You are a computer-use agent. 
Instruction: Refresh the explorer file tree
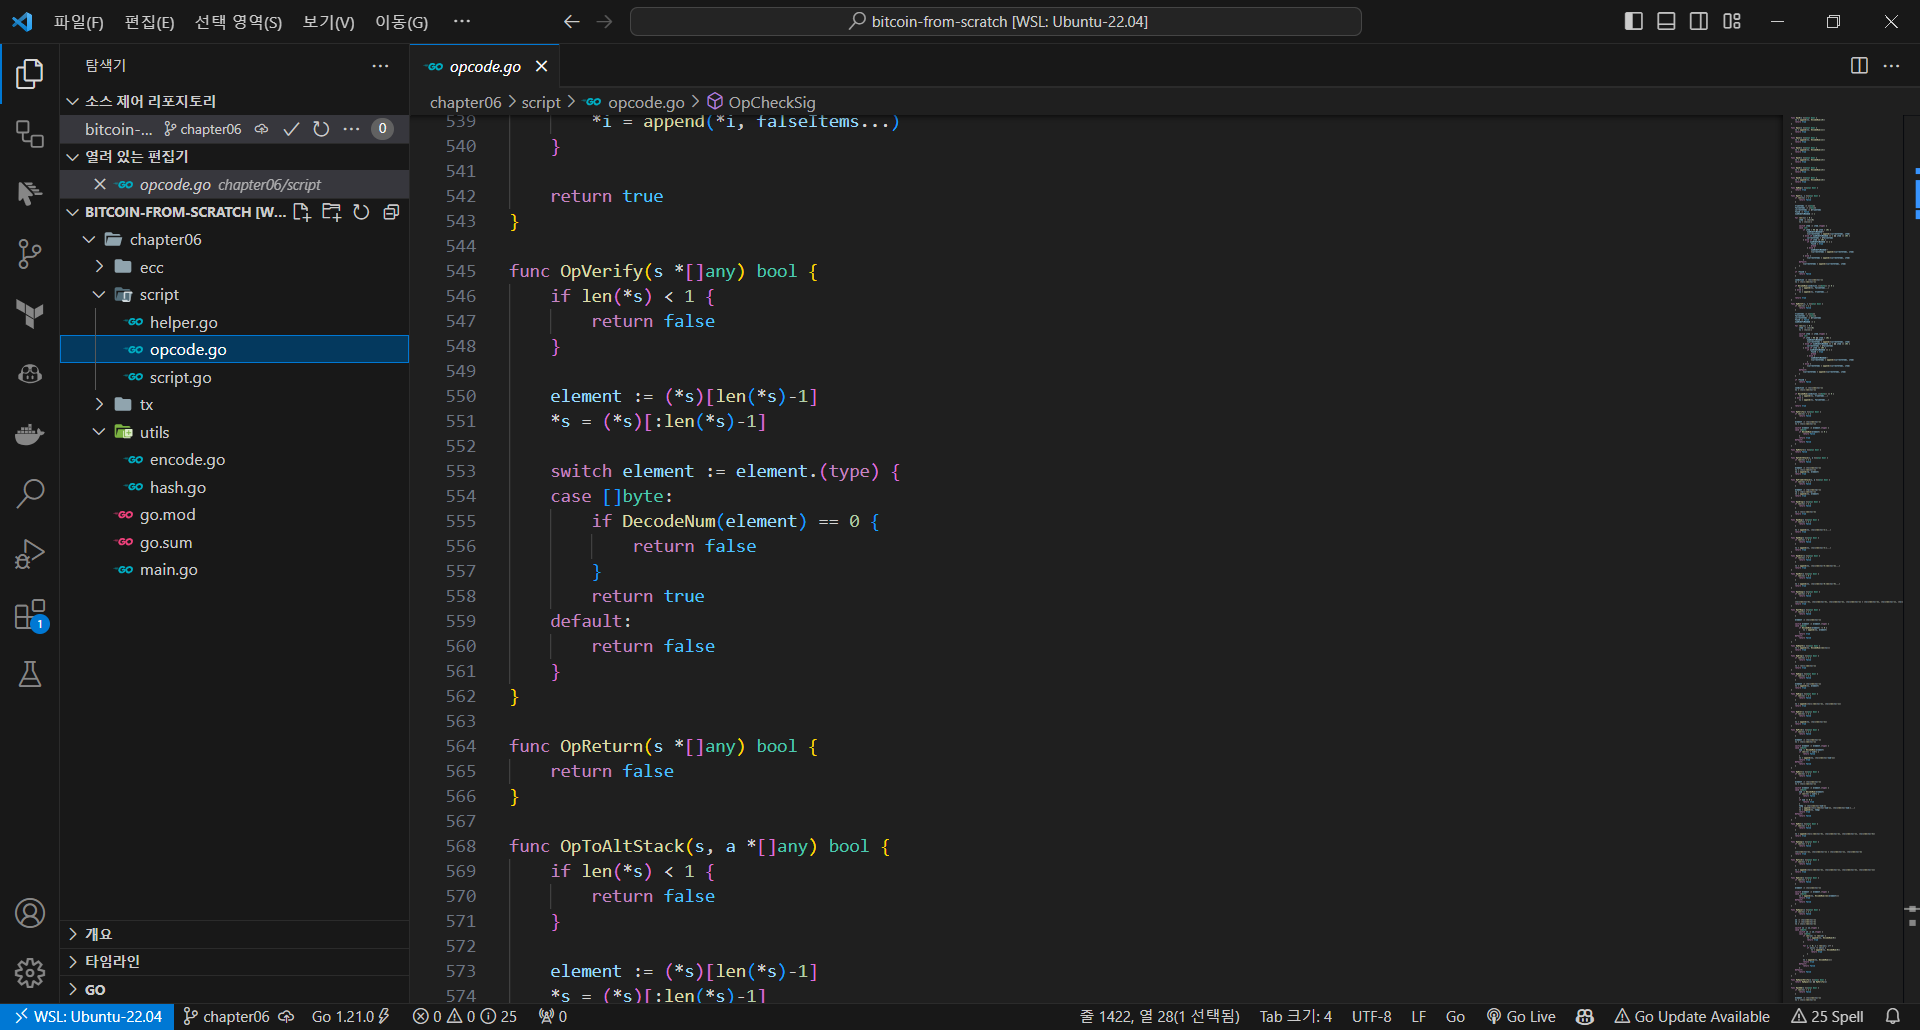pos(361,212)
